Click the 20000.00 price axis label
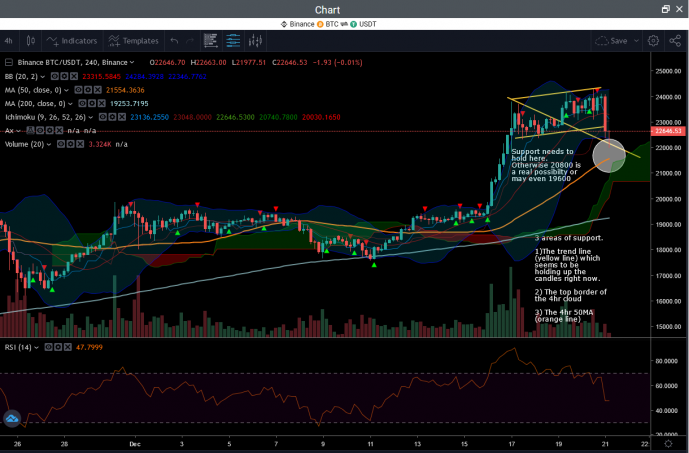The width and height of the screenshot is (689, 453). (668, 199)
